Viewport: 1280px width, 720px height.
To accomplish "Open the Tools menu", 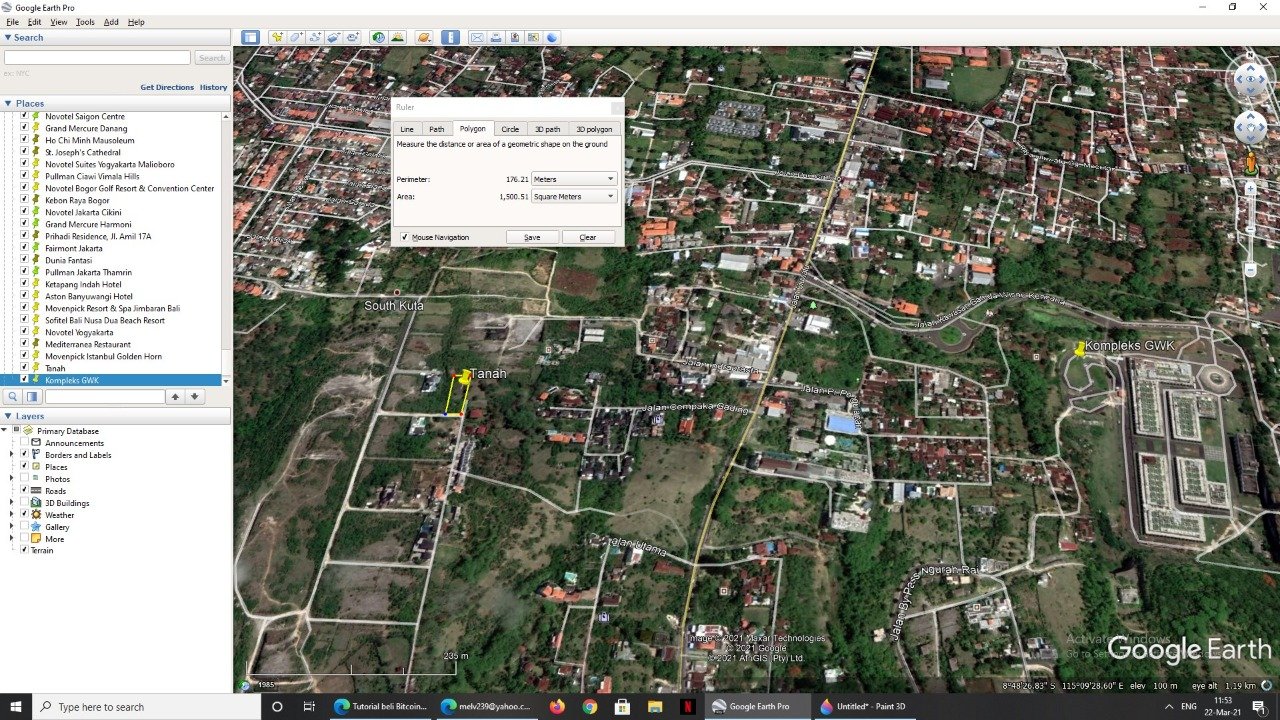I will click(x=85, y=22).
